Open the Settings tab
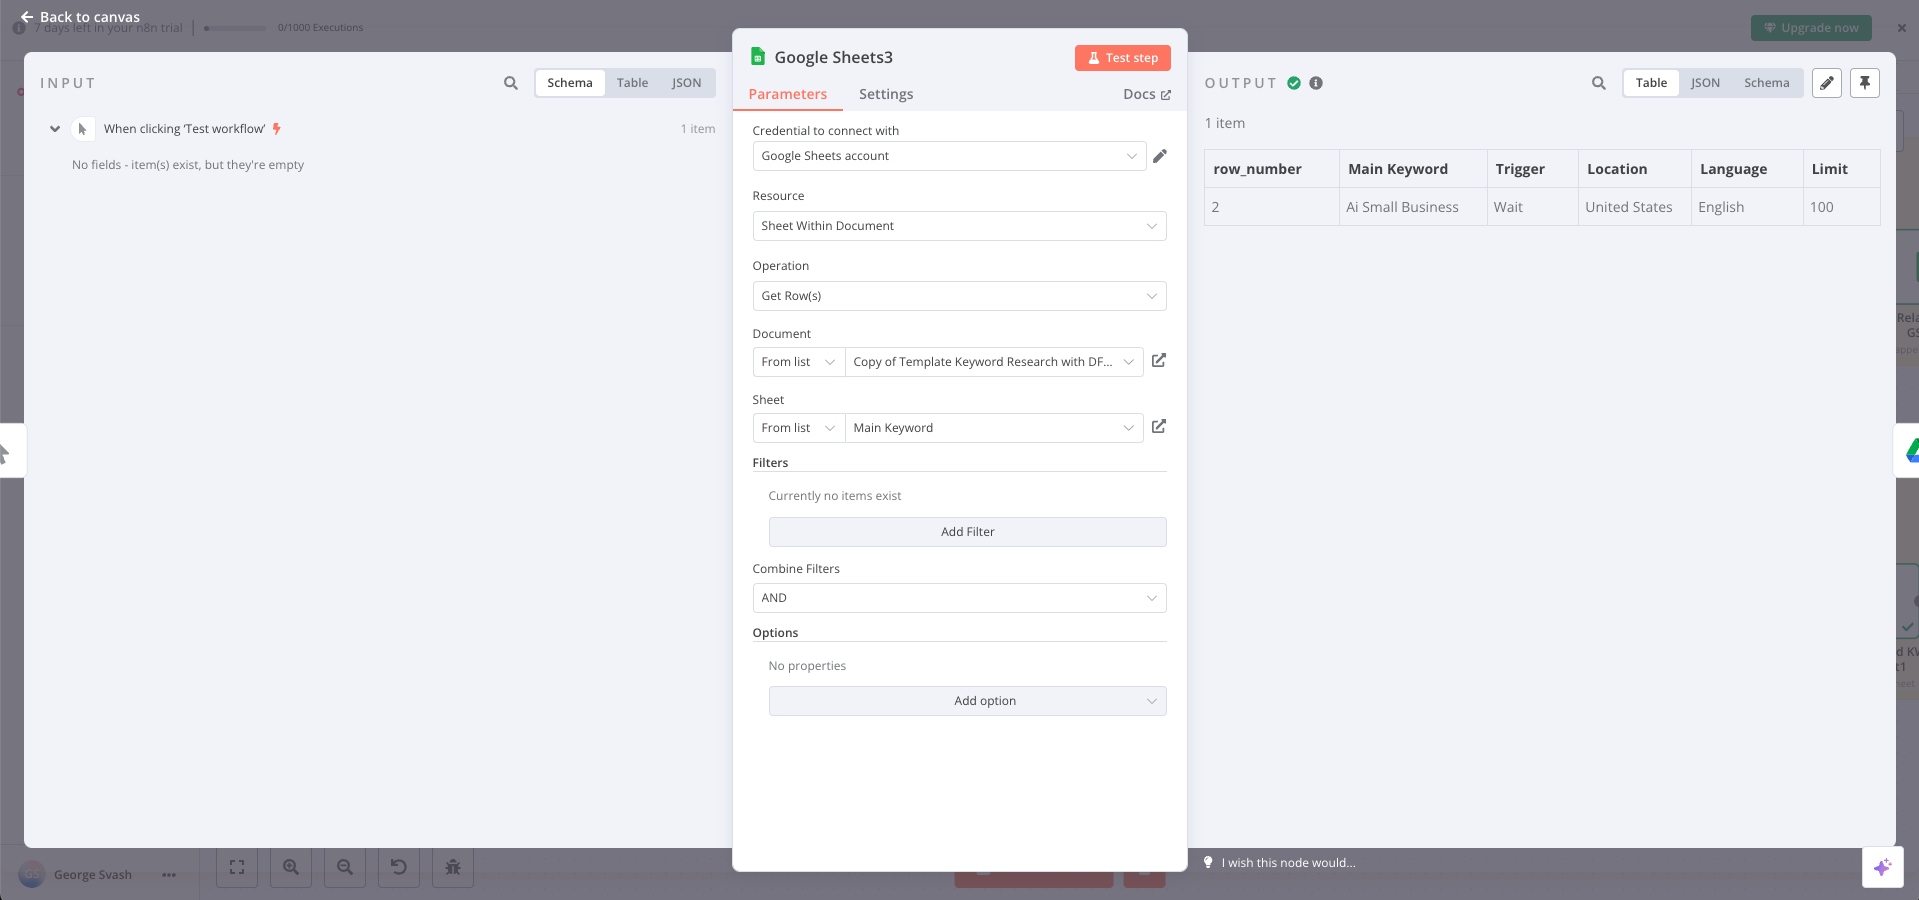 point(886,94)
